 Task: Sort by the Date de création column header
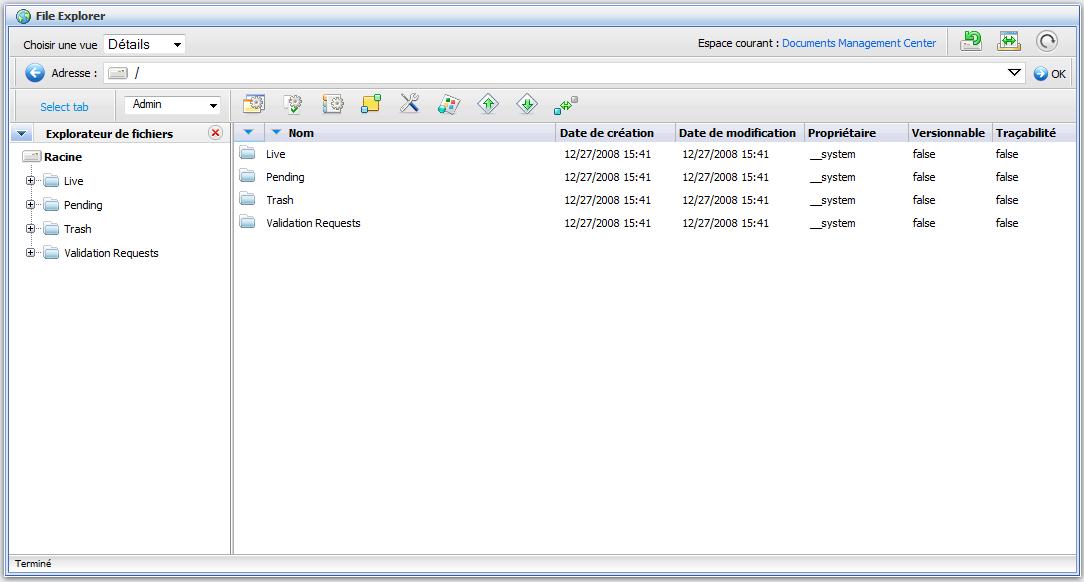[x=606, y=133]
